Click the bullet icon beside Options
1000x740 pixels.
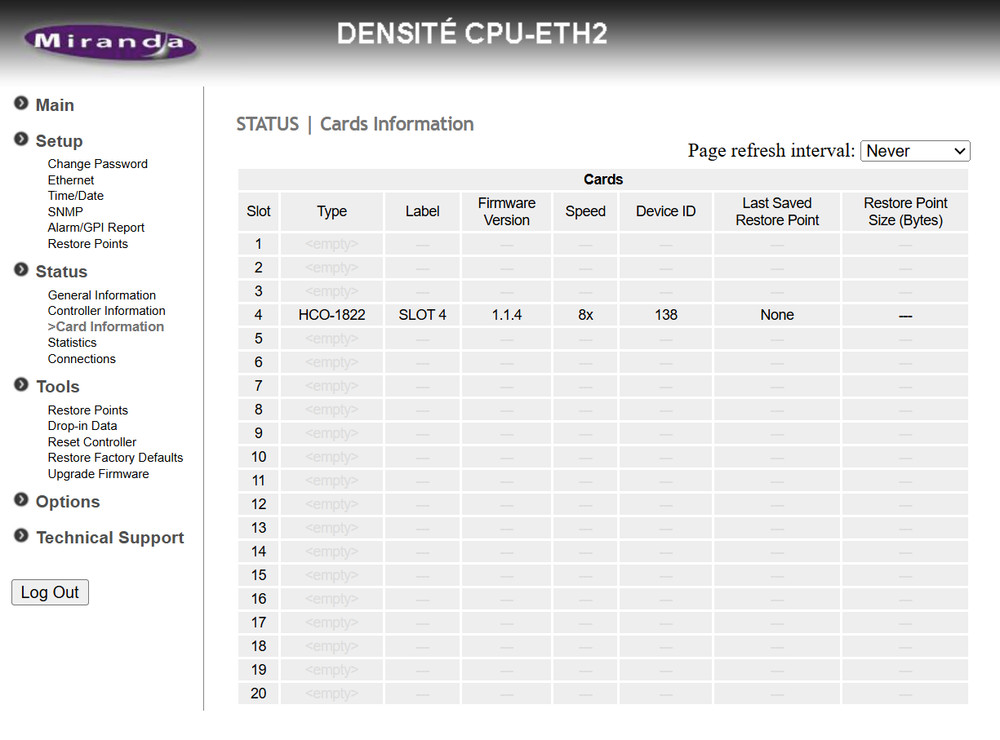click(x=21, y=500)
